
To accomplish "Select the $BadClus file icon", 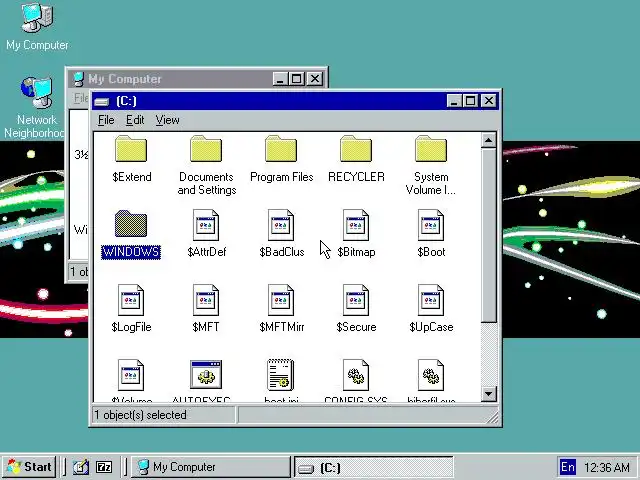I will click(281, 225).
